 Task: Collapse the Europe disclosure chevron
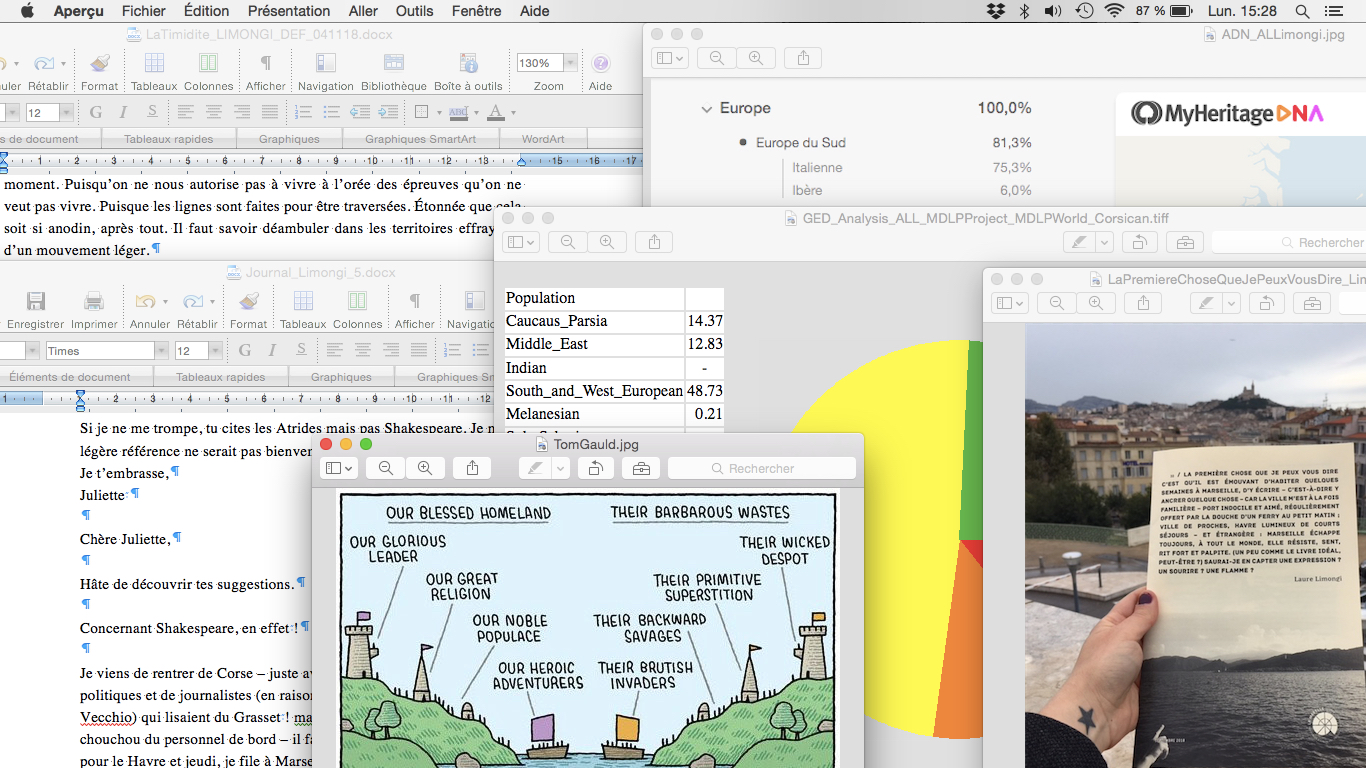[707, 109]
